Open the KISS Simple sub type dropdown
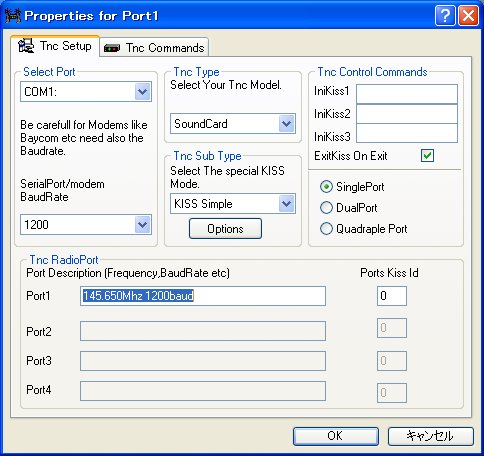The width and height of the screenshot is (484, 456). point(287,204)
